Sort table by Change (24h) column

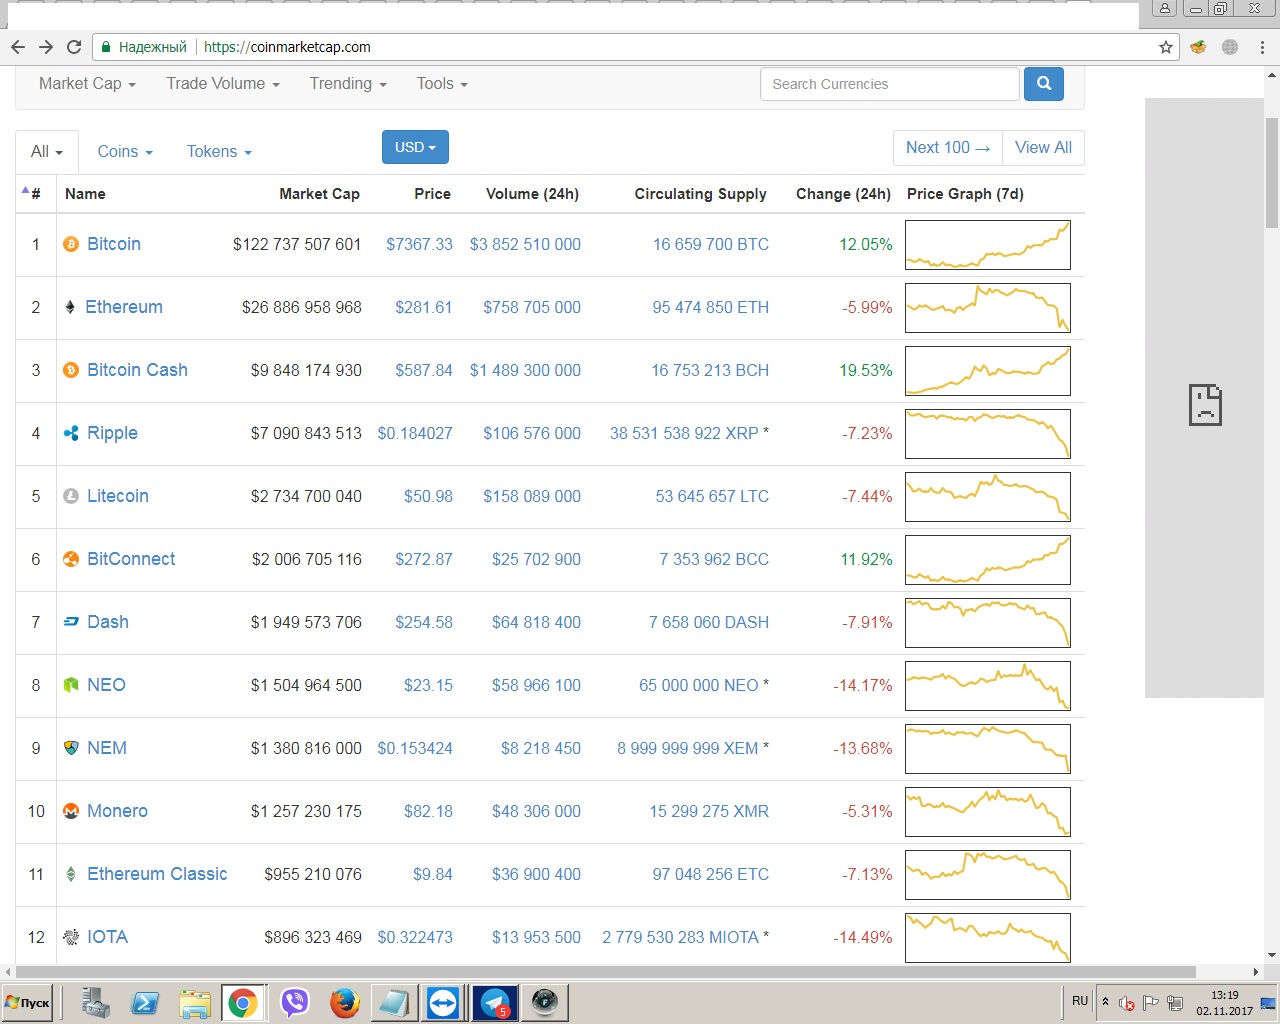pos(843,194)
